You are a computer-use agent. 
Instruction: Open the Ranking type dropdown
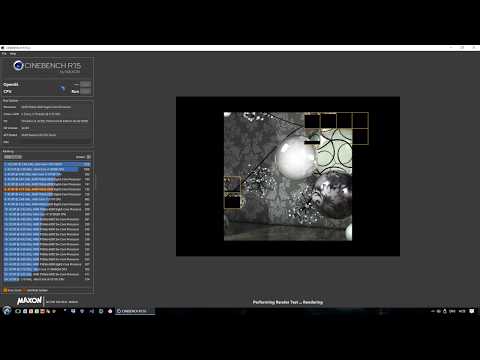[13, 157]
